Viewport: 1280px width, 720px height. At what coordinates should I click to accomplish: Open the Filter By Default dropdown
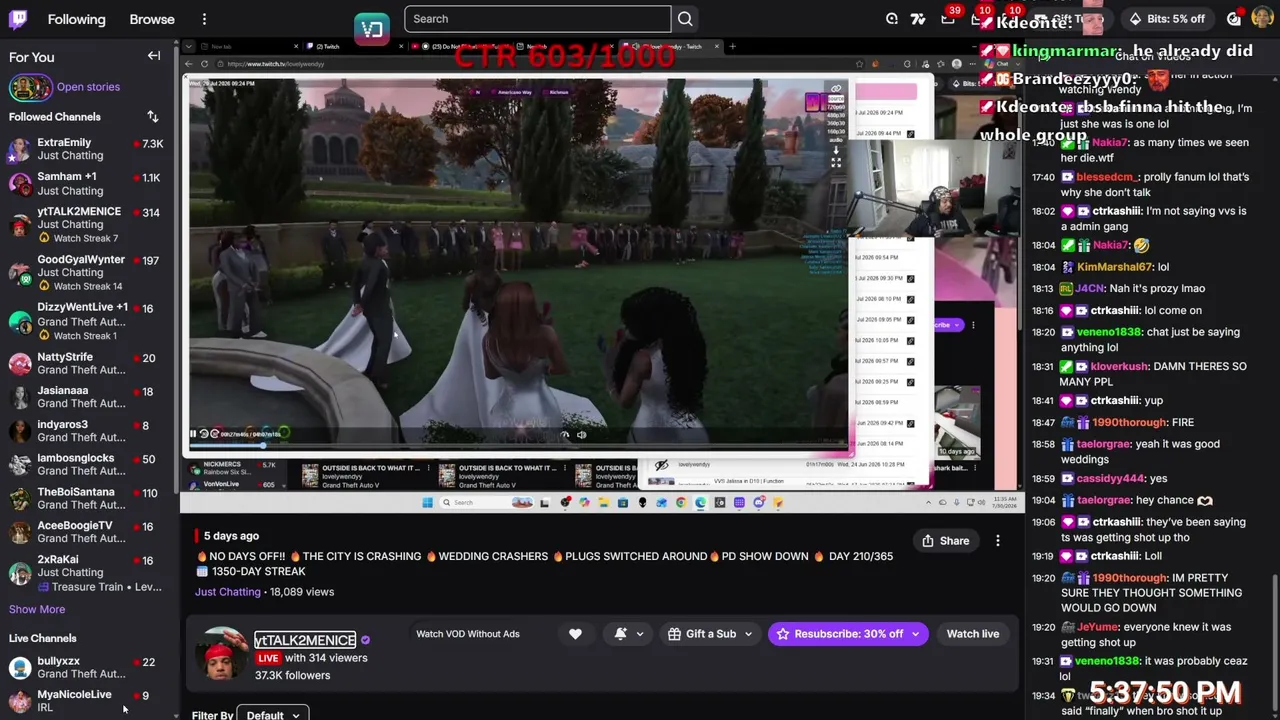272,715
